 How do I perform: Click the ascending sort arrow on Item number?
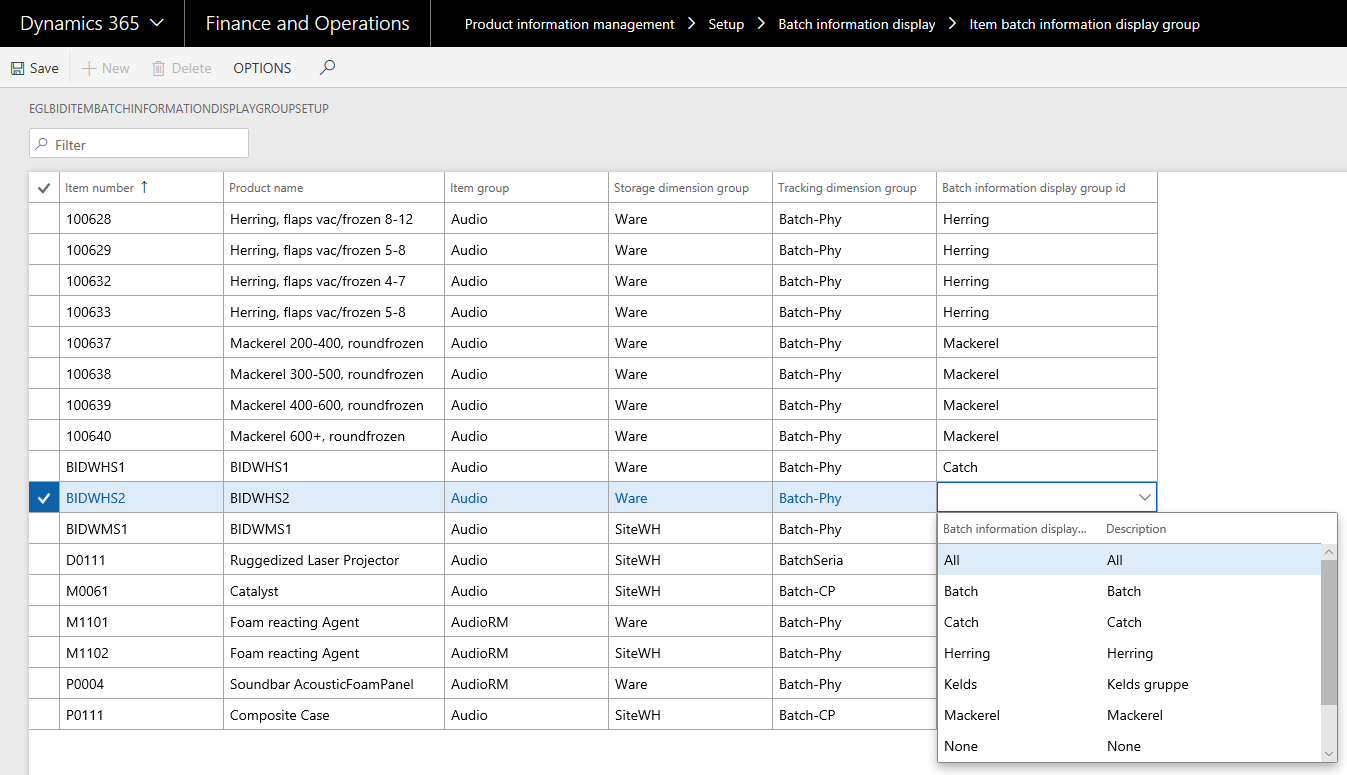point(144,187)
